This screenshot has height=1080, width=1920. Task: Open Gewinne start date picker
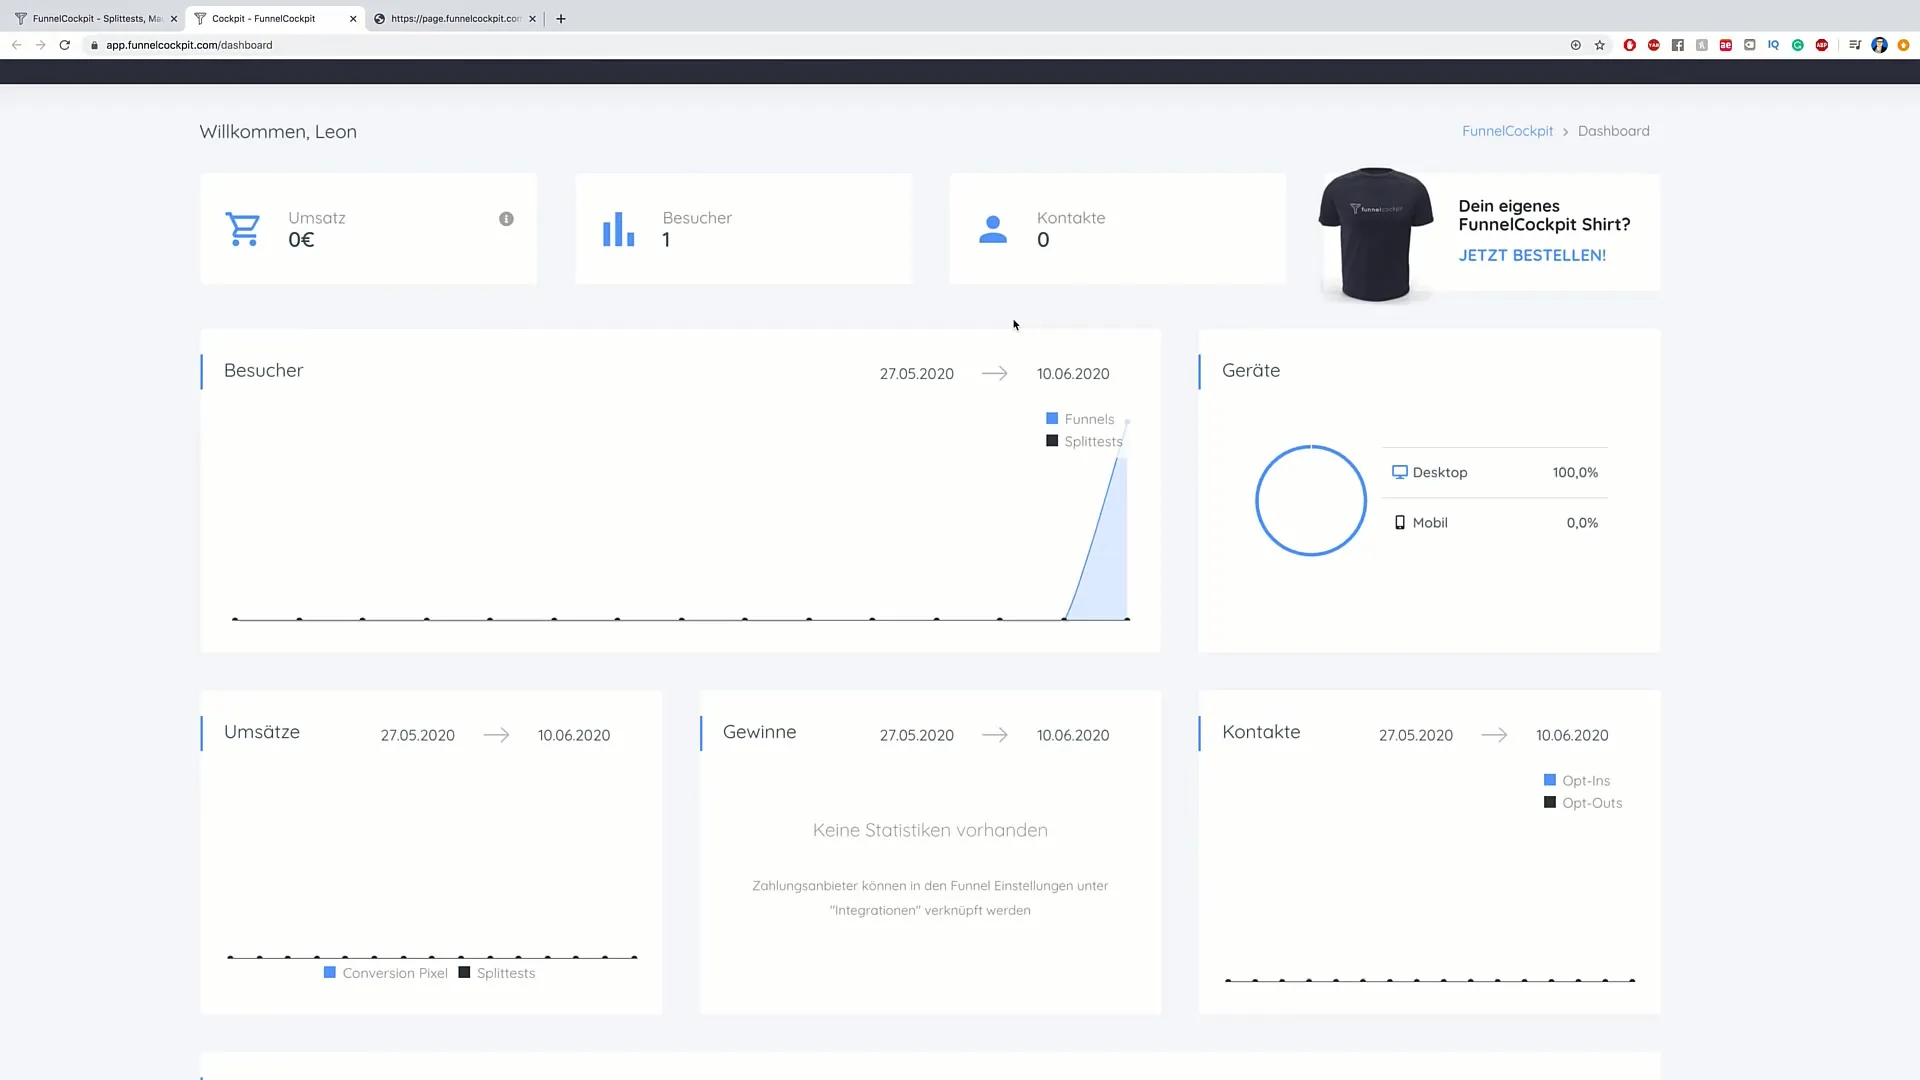917,735
